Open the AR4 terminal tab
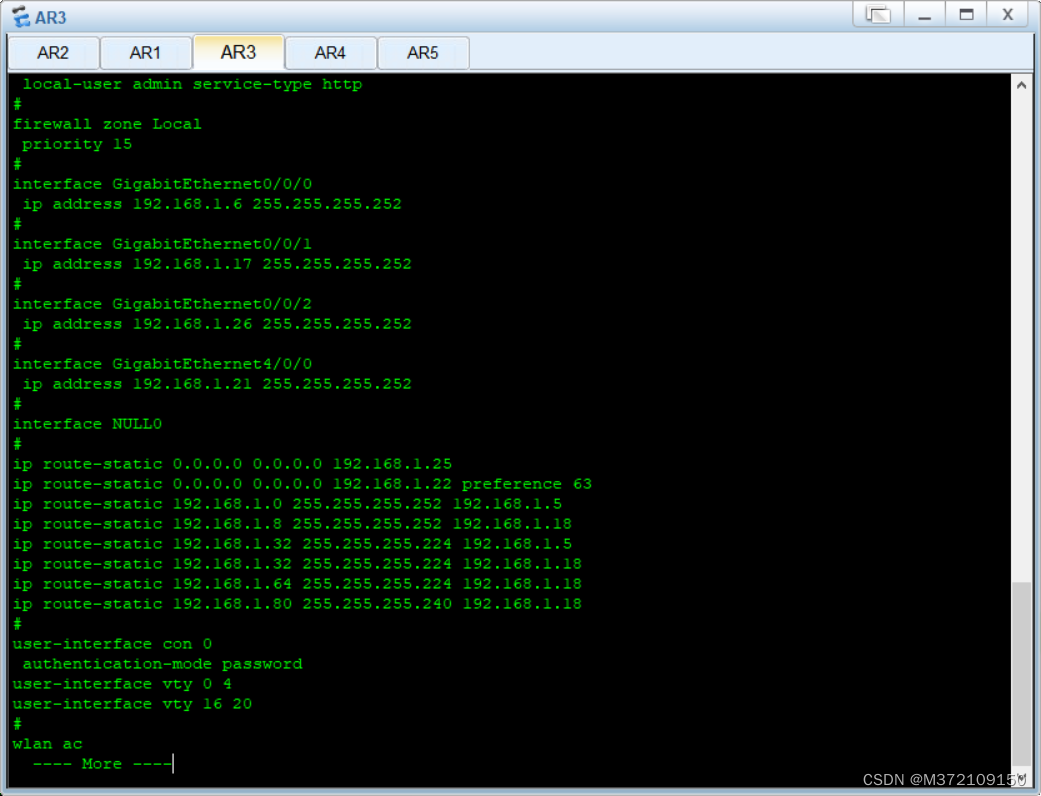This screenshot has height=796, width=1041. coord(330,52)
